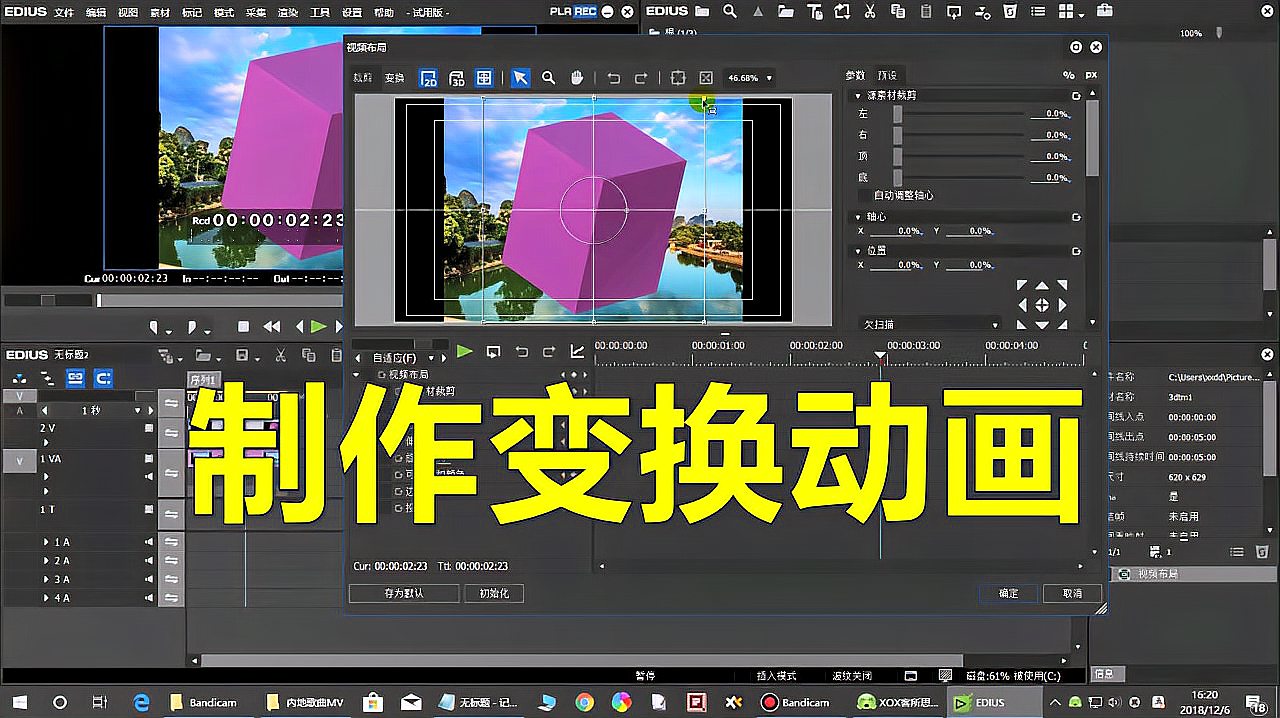This screenshot has height=718, width=1280.
Task: Click the 左 crop slider handle
Action: point(897,114)
